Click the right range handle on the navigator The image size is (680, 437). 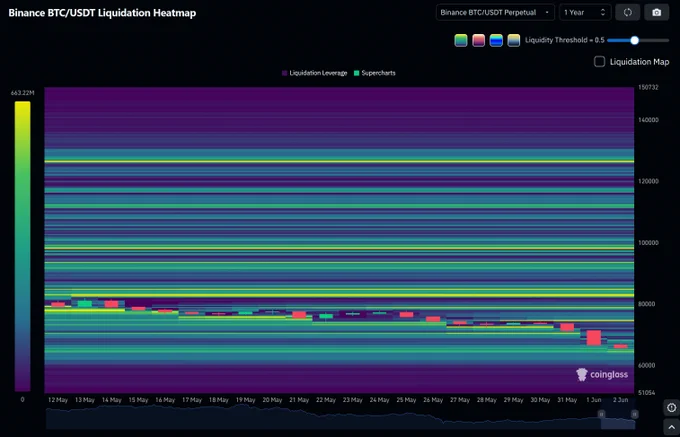click(634, 414)
